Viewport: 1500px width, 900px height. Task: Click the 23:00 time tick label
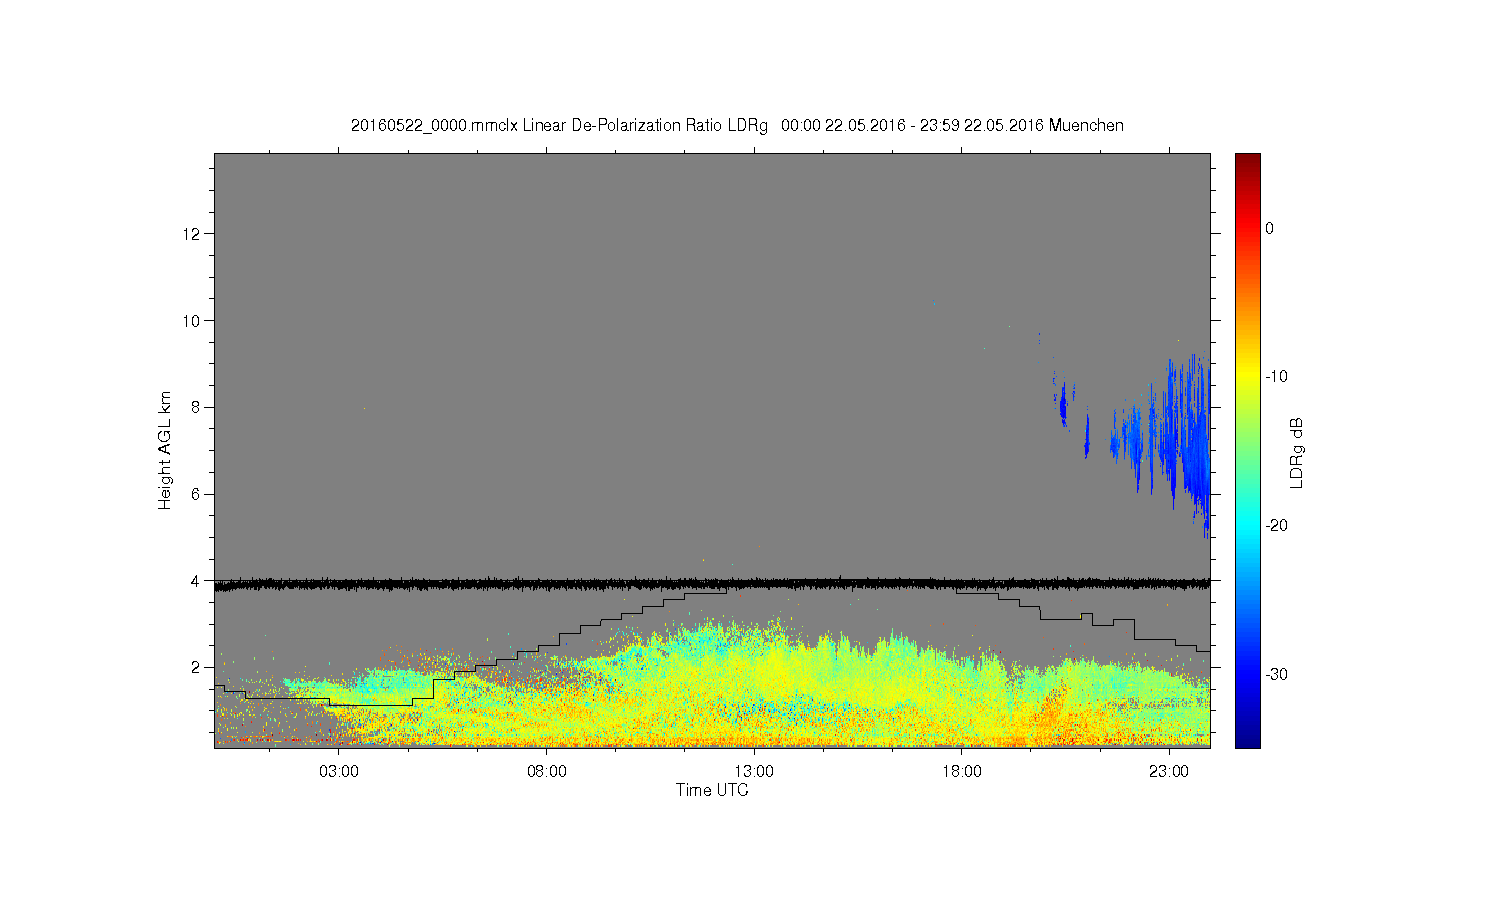(x=1168, y=772)
